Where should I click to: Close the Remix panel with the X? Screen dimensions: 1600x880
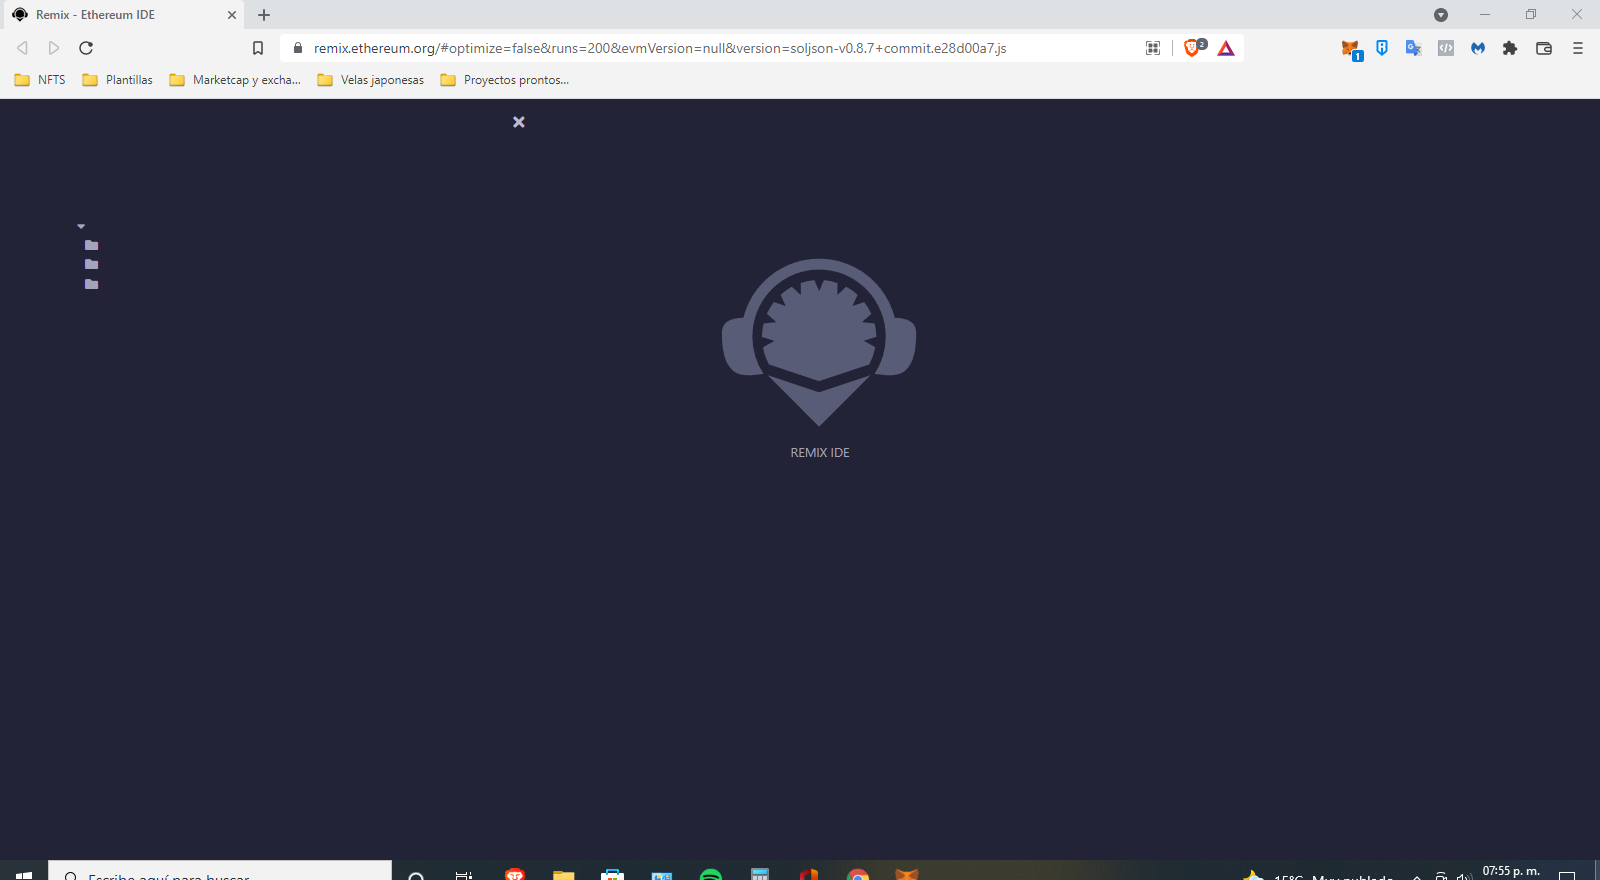[518, 122]
